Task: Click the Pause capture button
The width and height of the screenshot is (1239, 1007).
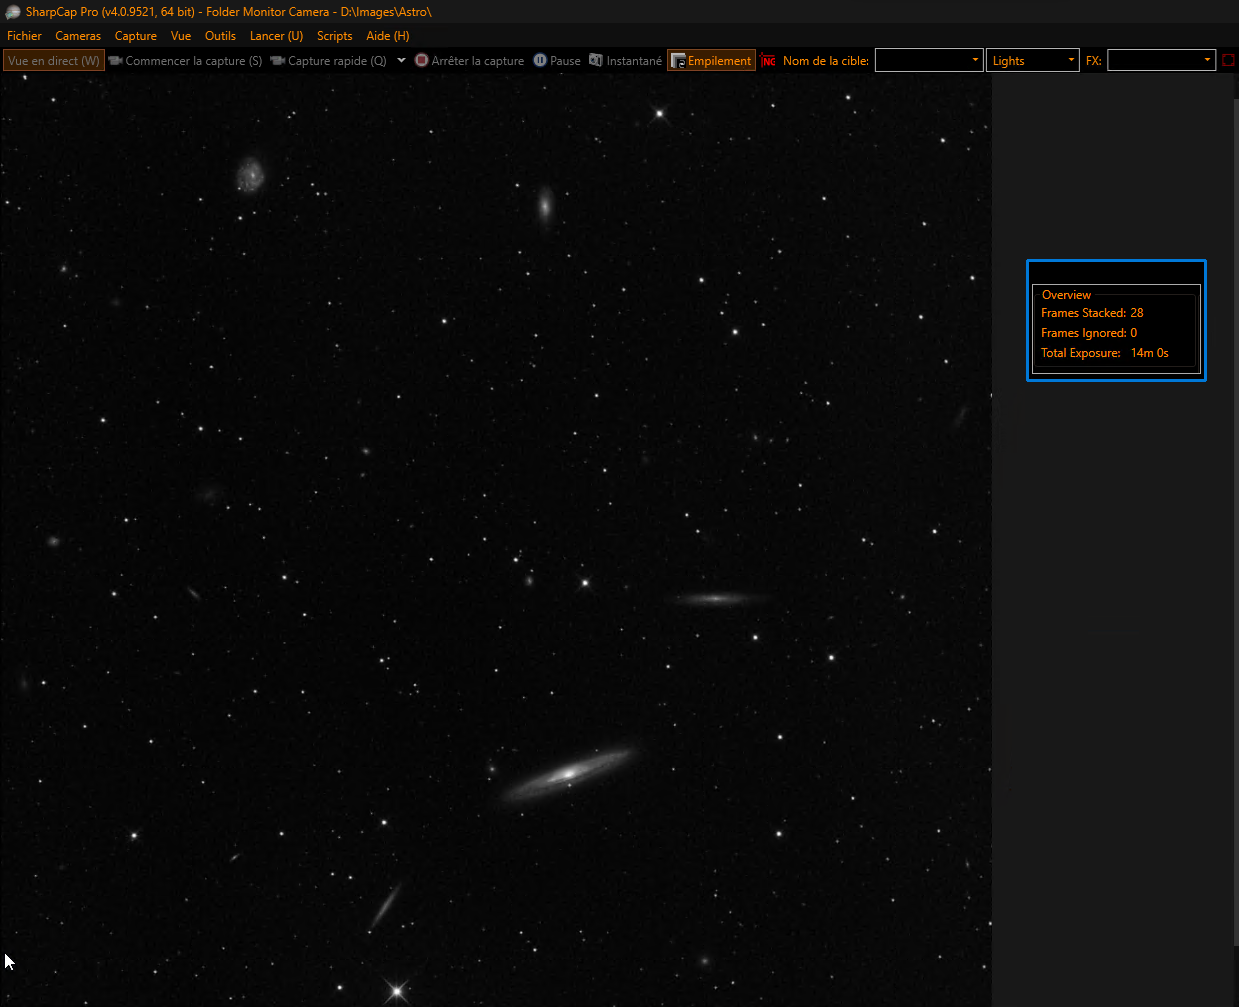Action: click(557, 61)
